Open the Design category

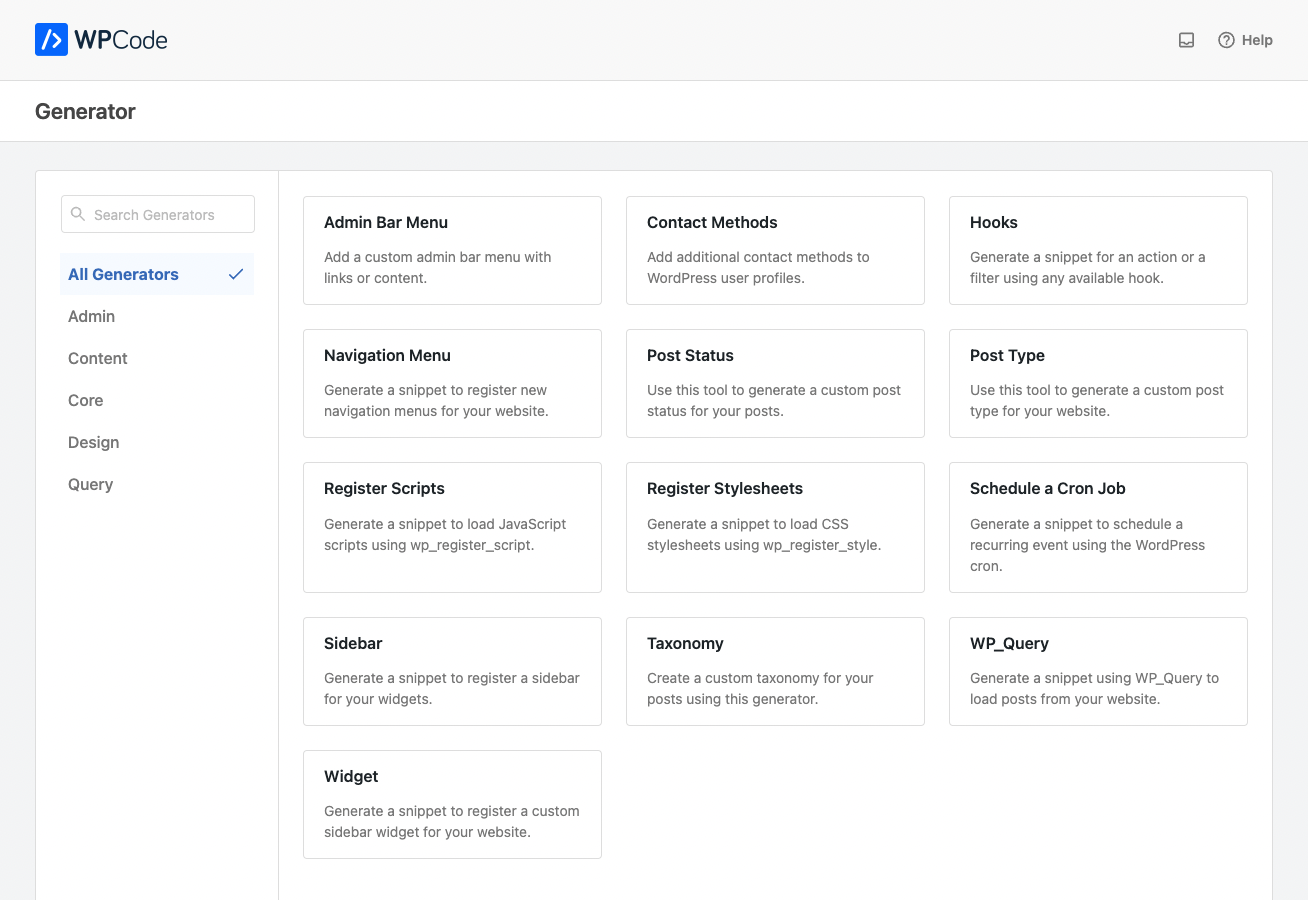pyautogui.click(x=93, y=442)
